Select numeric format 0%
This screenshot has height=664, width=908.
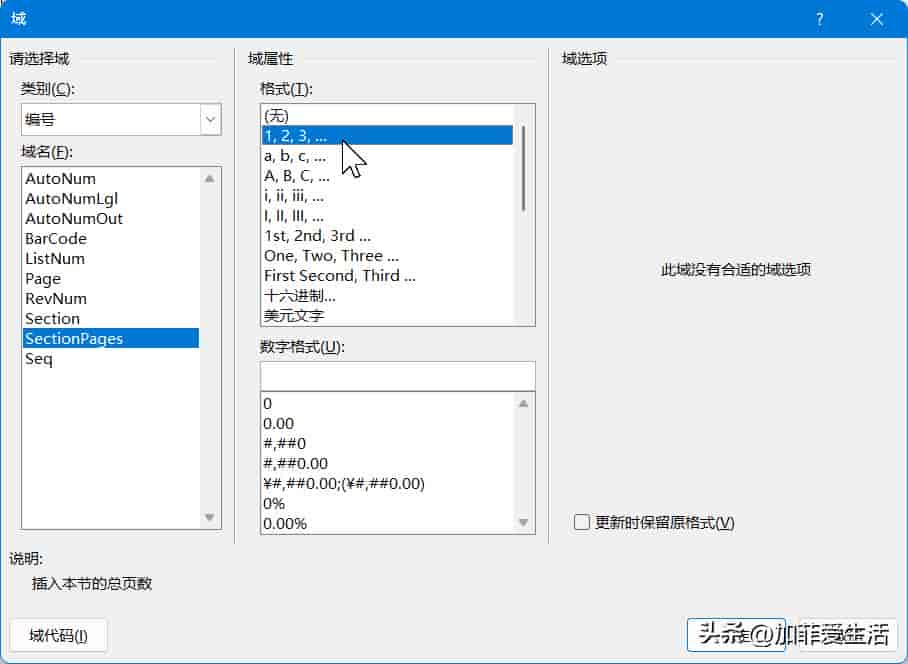click(387, 503)
